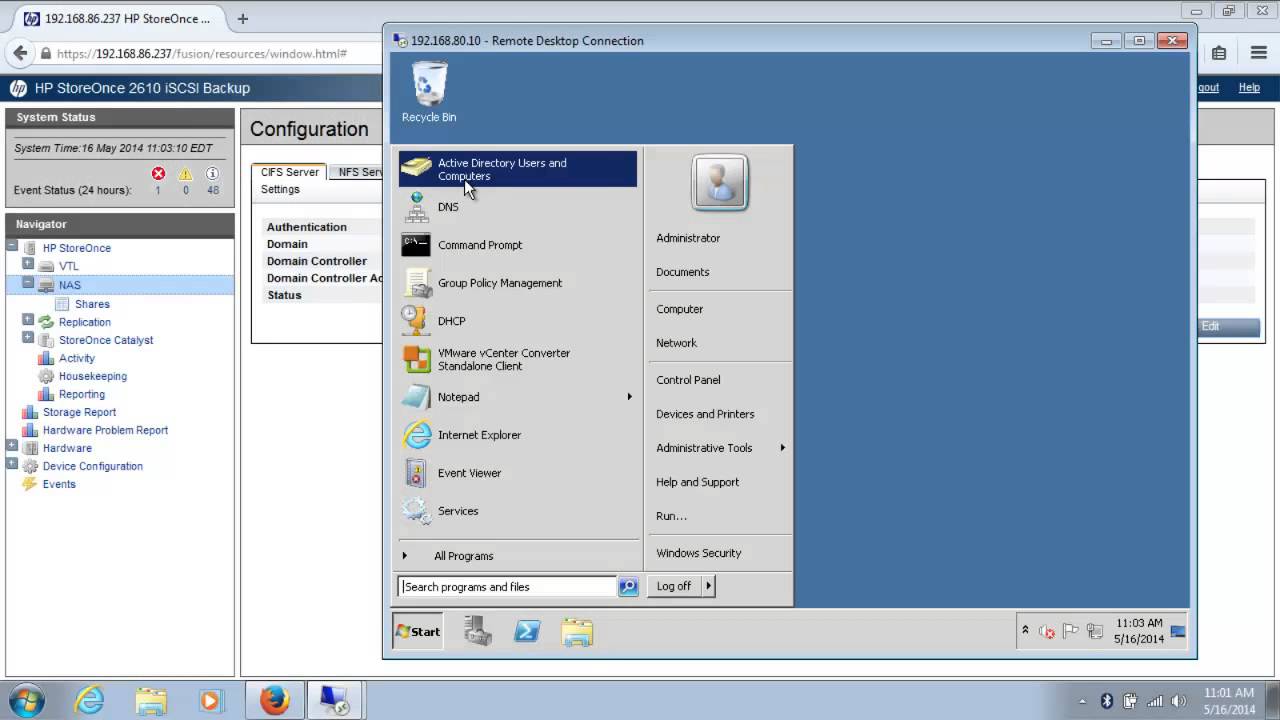The image size is (1280, 720).
Task: Click the yellow warning event status icon
Action: pyautogui.click(x=185, y=173)
